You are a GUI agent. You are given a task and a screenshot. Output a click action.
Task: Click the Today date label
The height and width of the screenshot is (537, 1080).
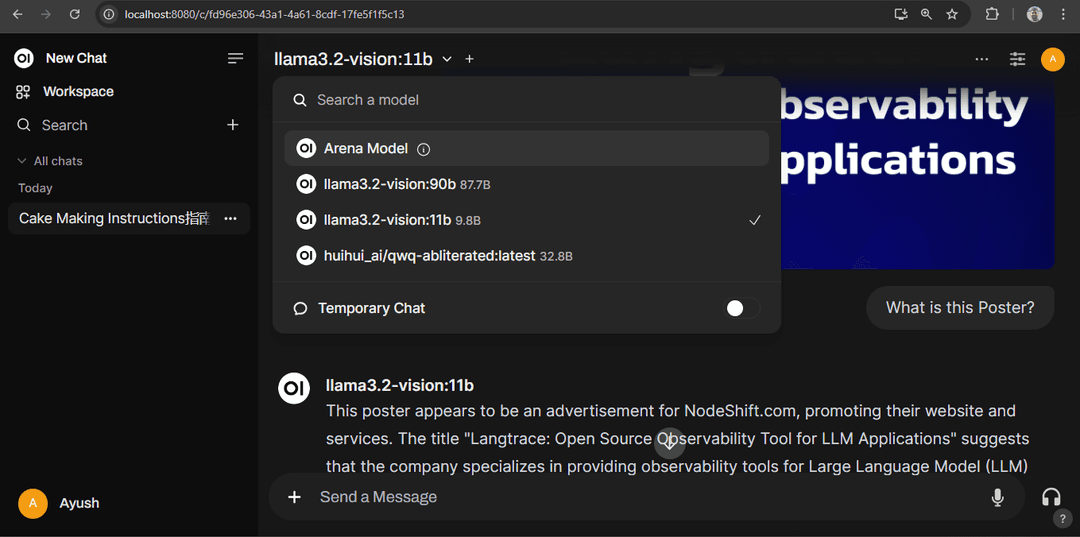pyautogui.click(x=35, y=188)
